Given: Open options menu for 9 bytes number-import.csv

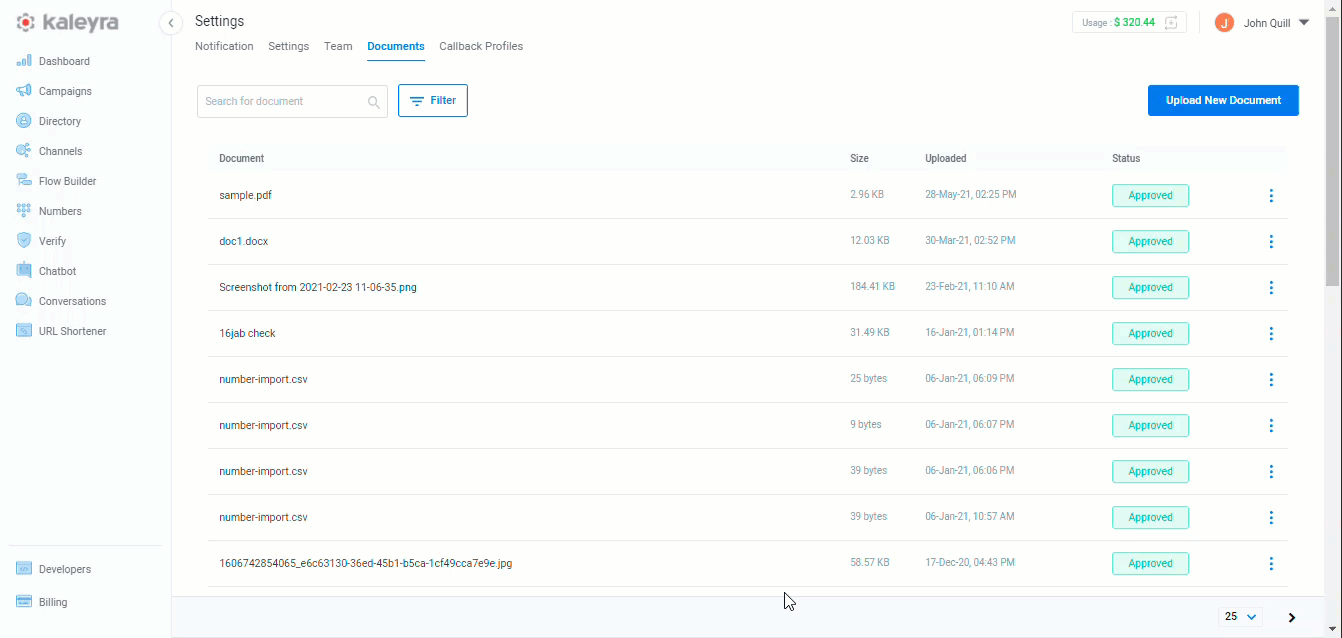Looking at the screenshot, I should [1271, 426].
